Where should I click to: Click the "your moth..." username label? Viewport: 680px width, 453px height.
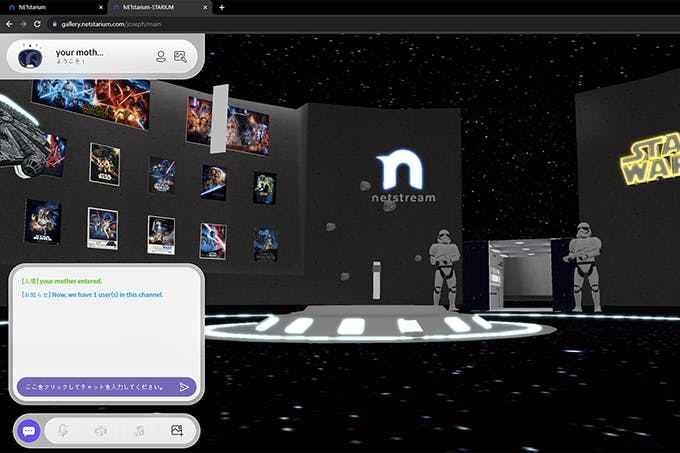[x=80, y=52]
